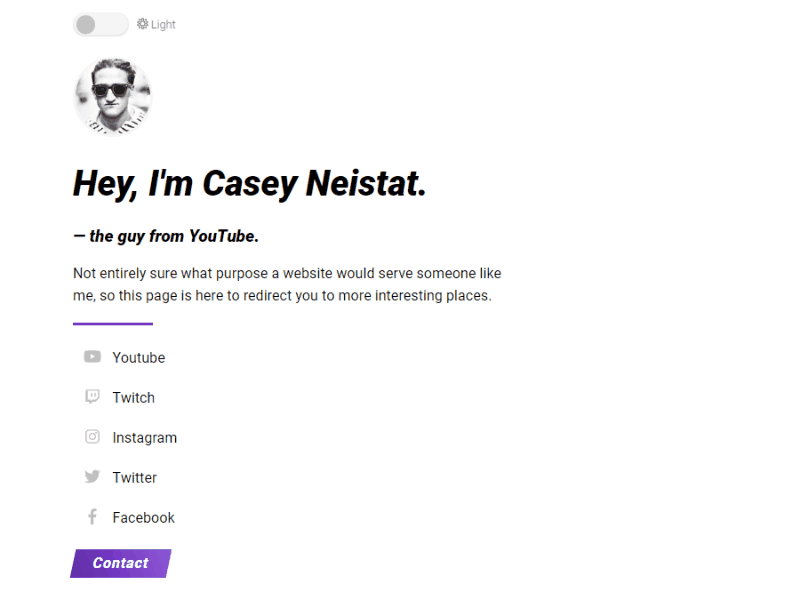800x600 pixels.
Task: Open Casey's profile photo
Action: tap(113, 97)
